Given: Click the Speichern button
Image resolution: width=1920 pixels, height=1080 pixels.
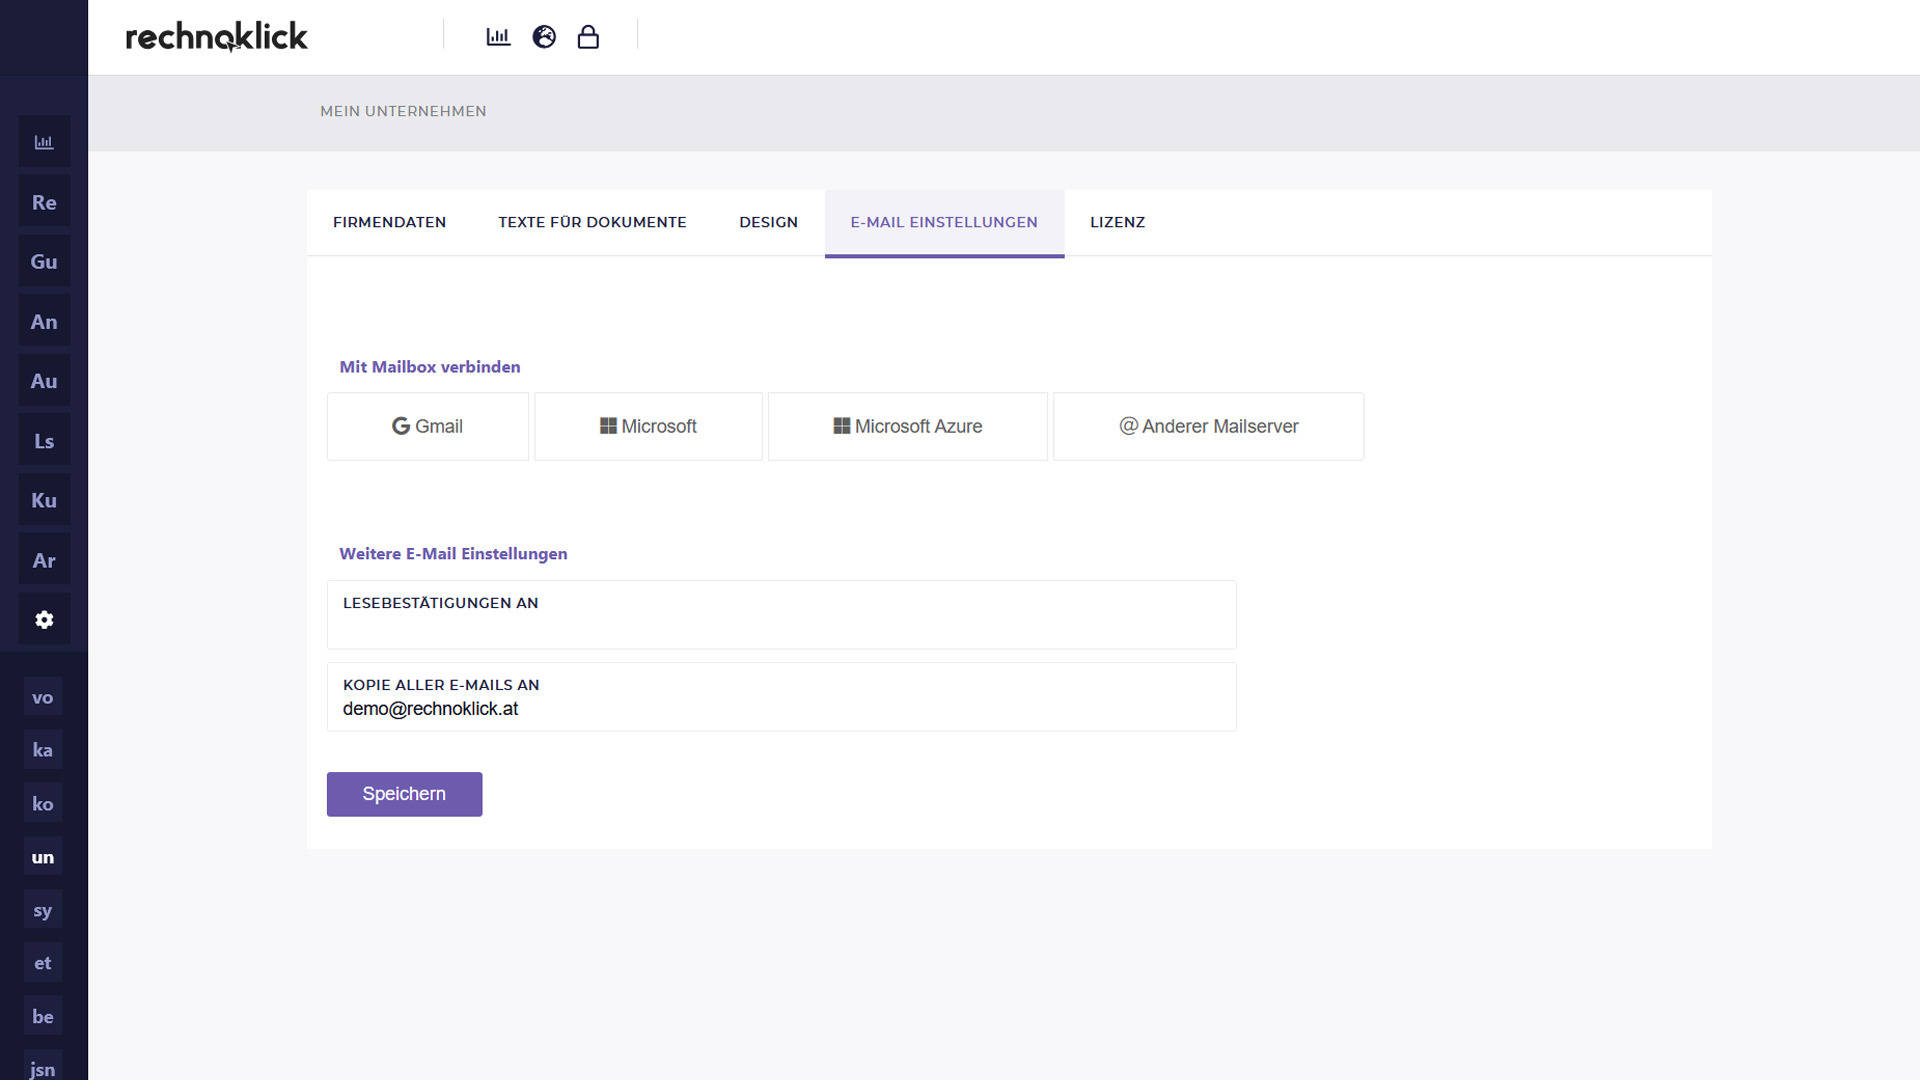Looking at the screenshot, I should click(x=404, y=794).
